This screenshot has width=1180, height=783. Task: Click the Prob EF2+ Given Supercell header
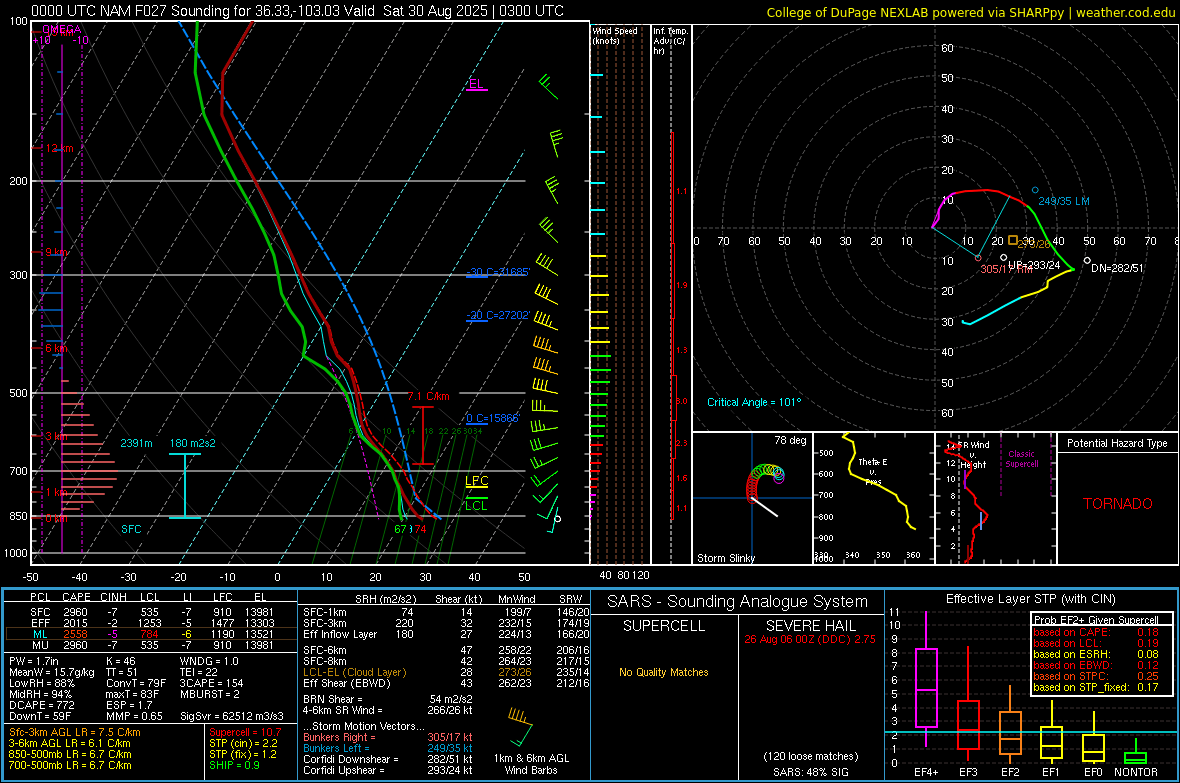[x=1096, y=620]
